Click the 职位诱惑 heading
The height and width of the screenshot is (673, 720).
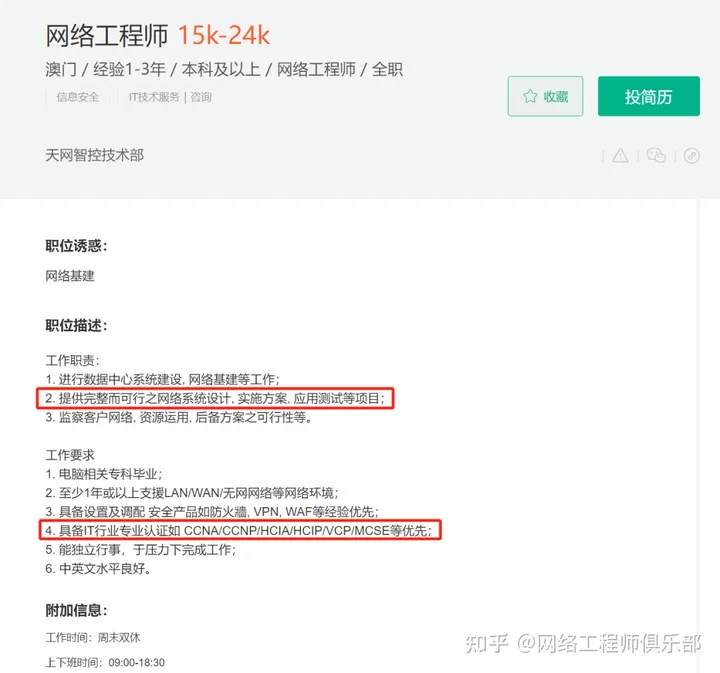(x=76, y=246)
